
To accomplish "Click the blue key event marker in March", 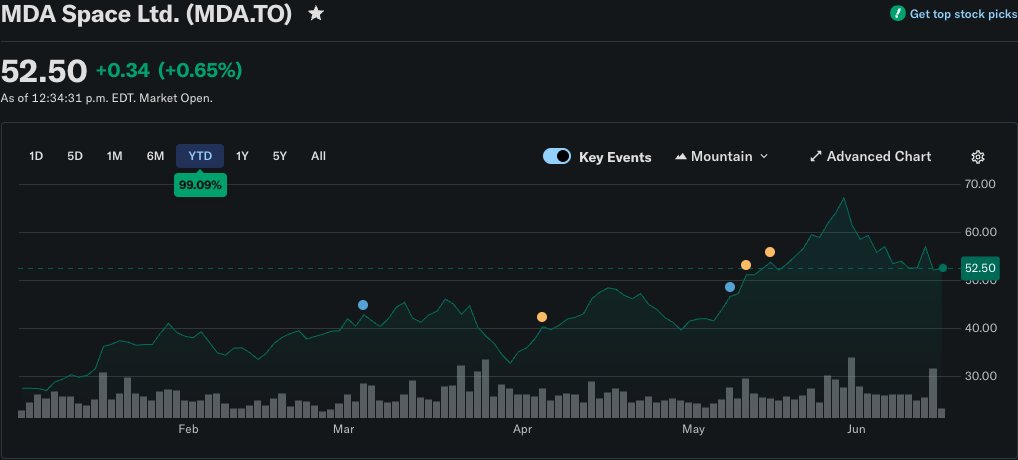I will 363,305.
